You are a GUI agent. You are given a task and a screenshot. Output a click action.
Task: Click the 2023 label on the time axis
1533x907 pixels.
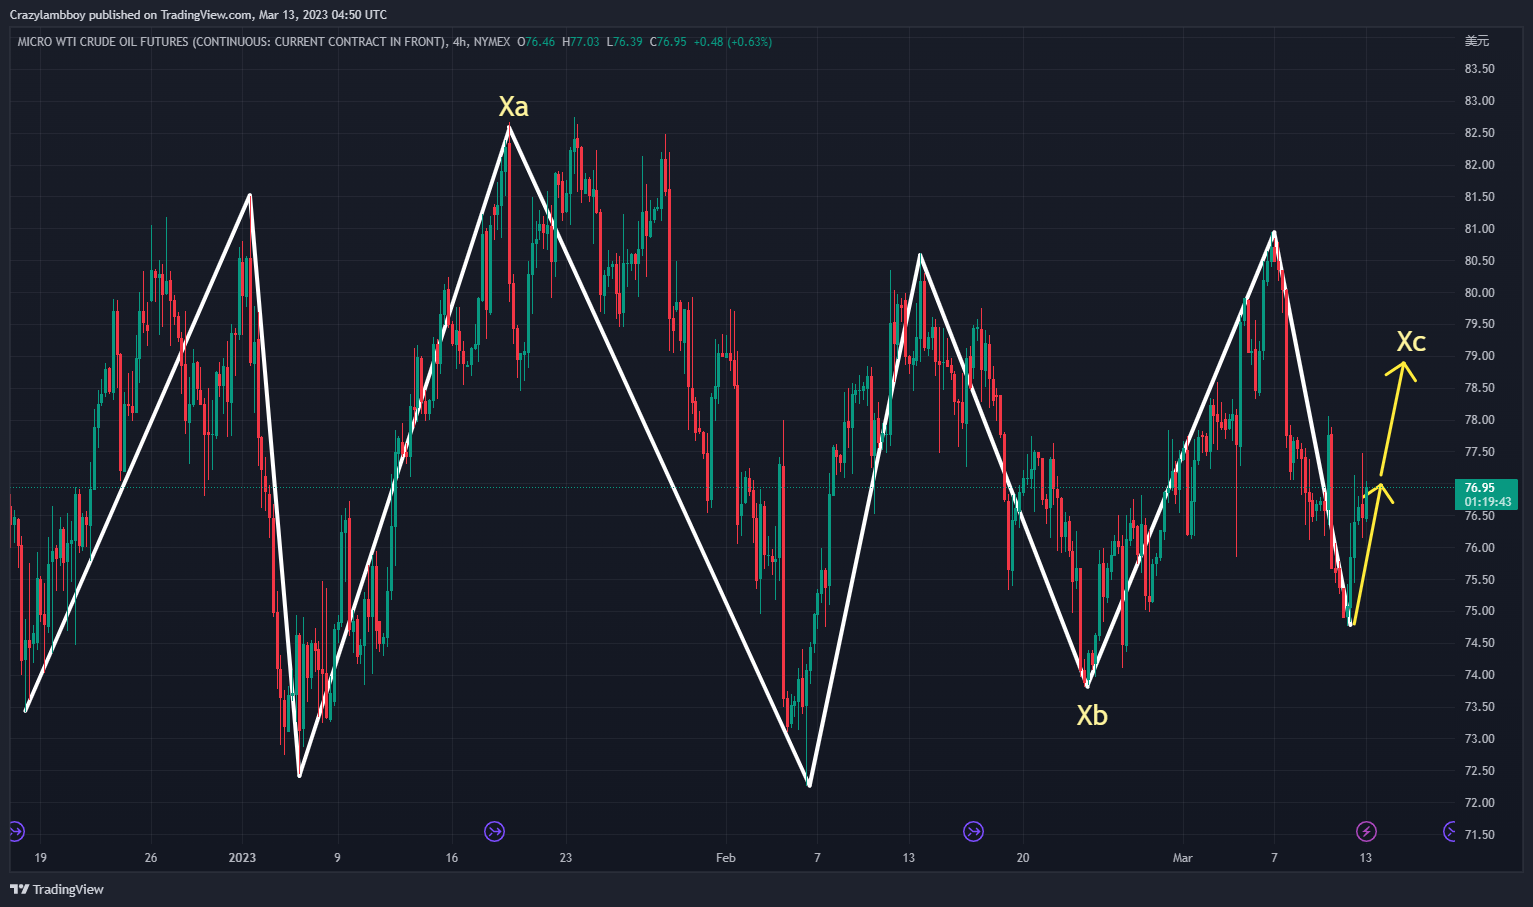coord(242,858)
